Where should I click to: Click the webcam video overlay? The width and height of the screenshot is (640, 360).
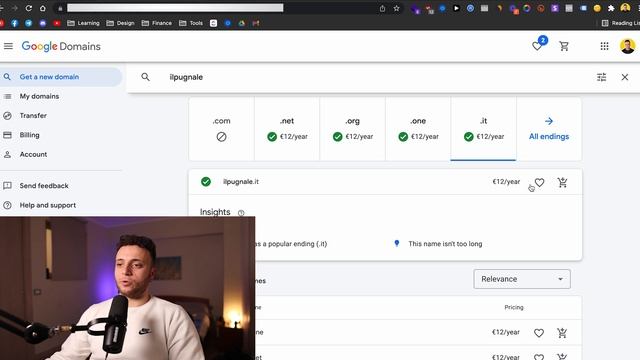127,288
